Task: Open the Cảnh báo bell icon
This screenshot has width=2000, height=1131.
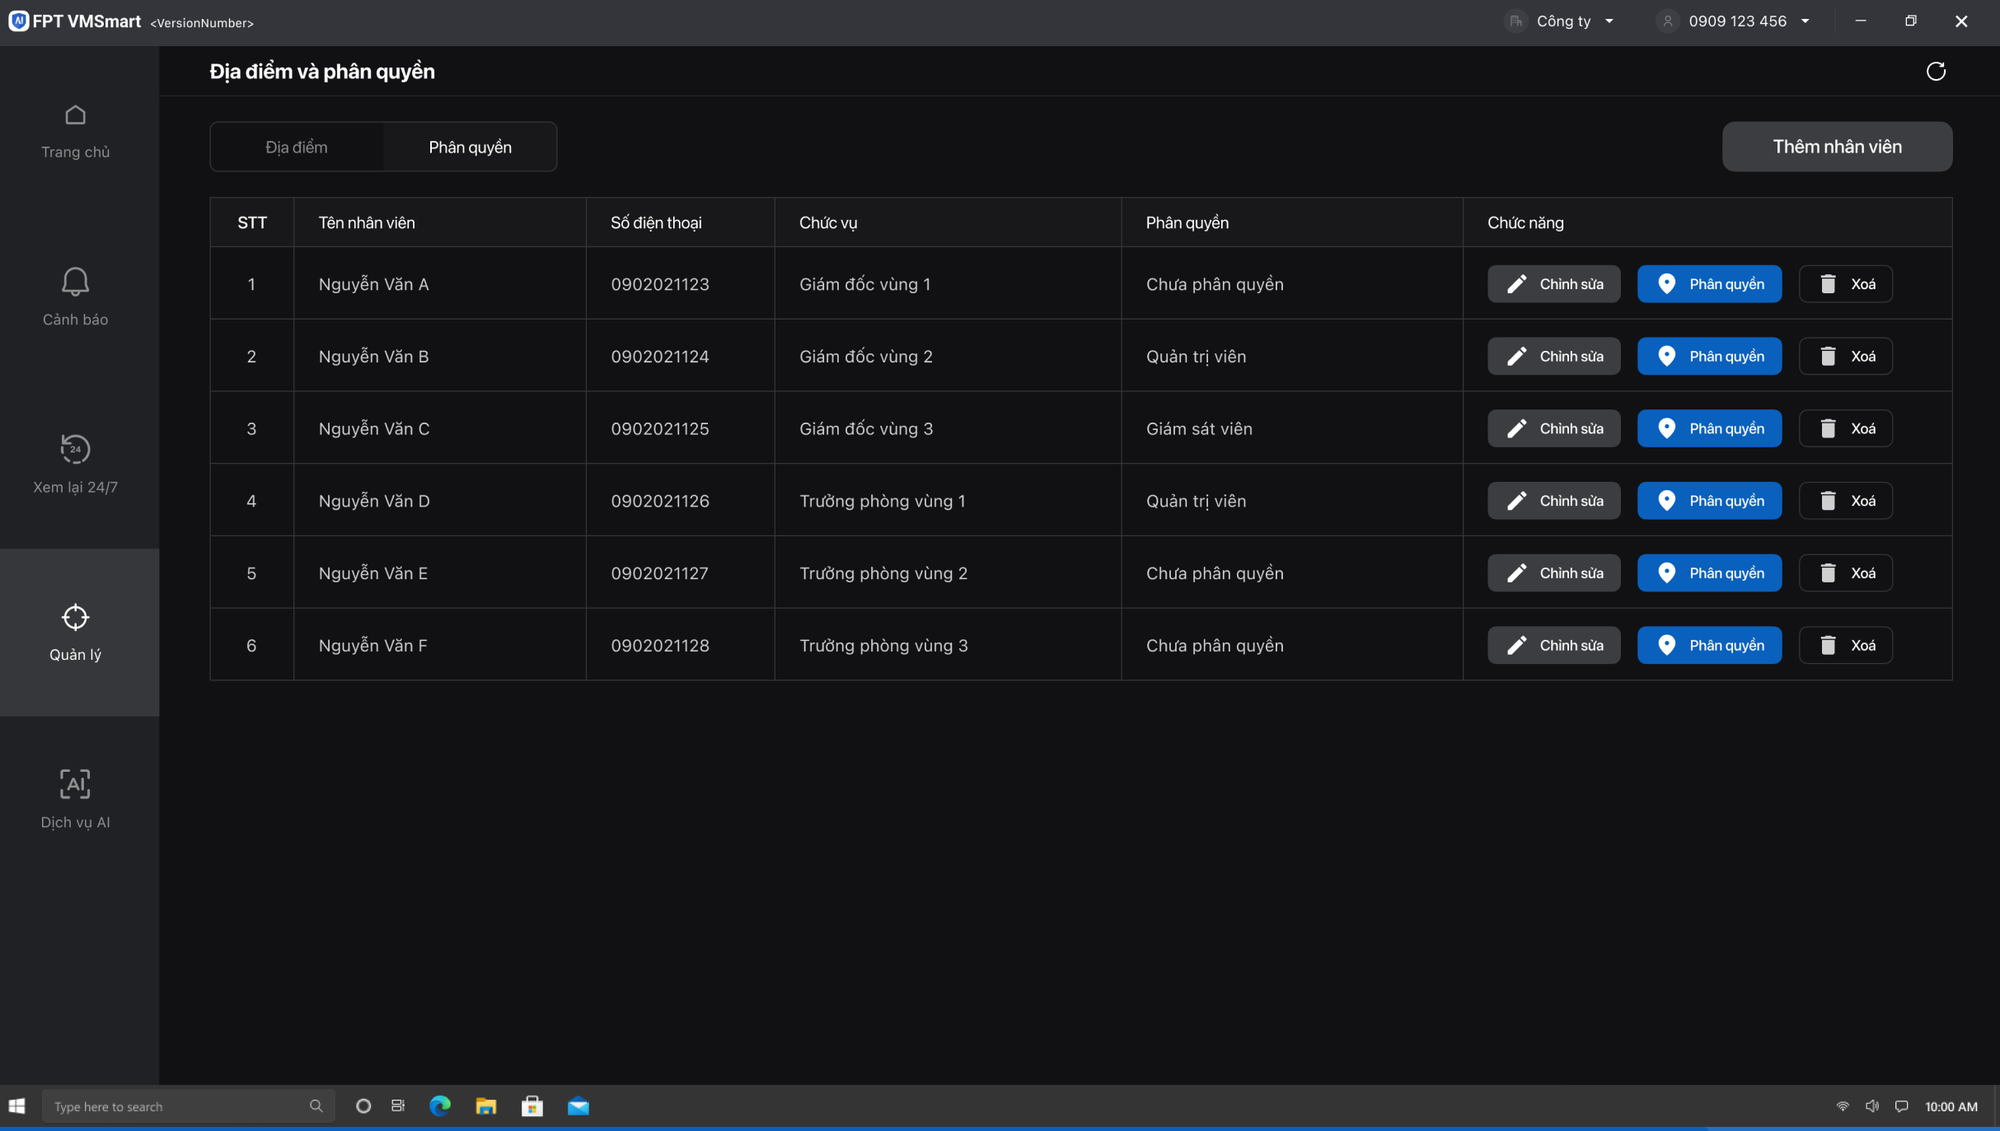Action: click(75, 282)
